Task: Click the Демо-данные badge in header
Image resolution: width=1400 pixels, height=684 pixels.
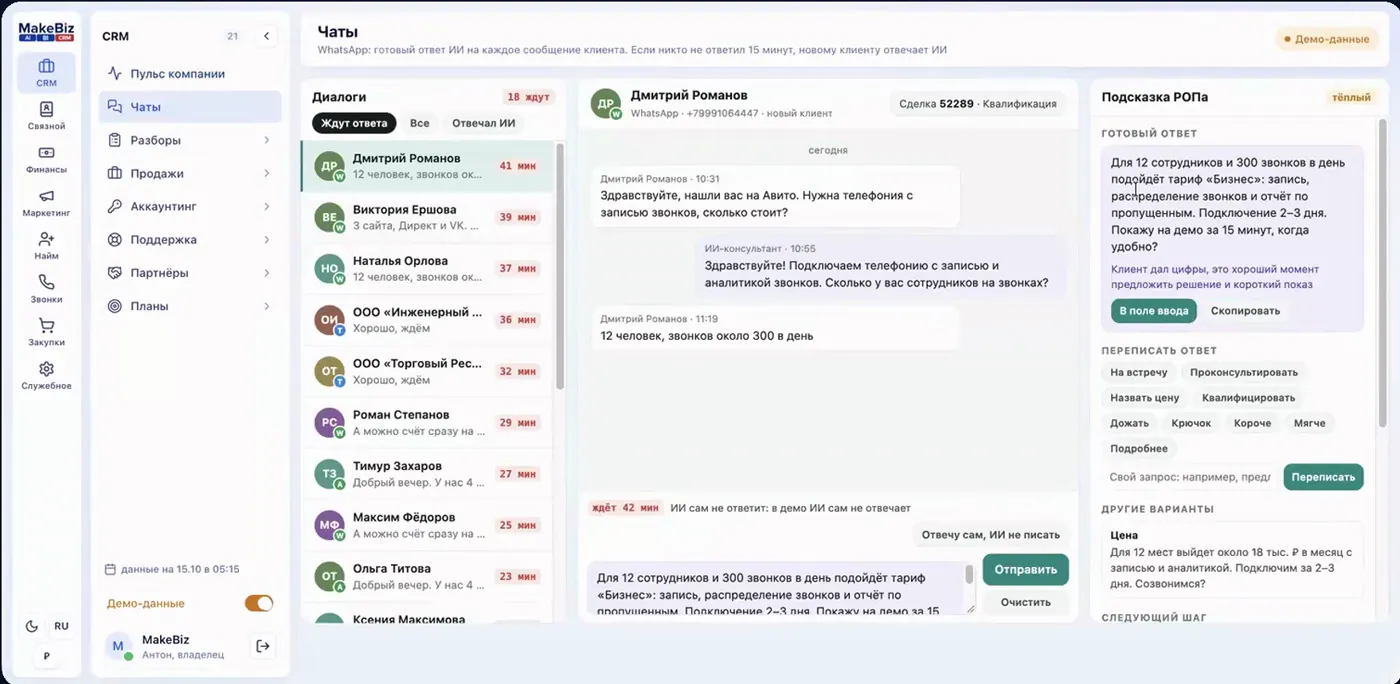Action: click(x=1327, y=40)
